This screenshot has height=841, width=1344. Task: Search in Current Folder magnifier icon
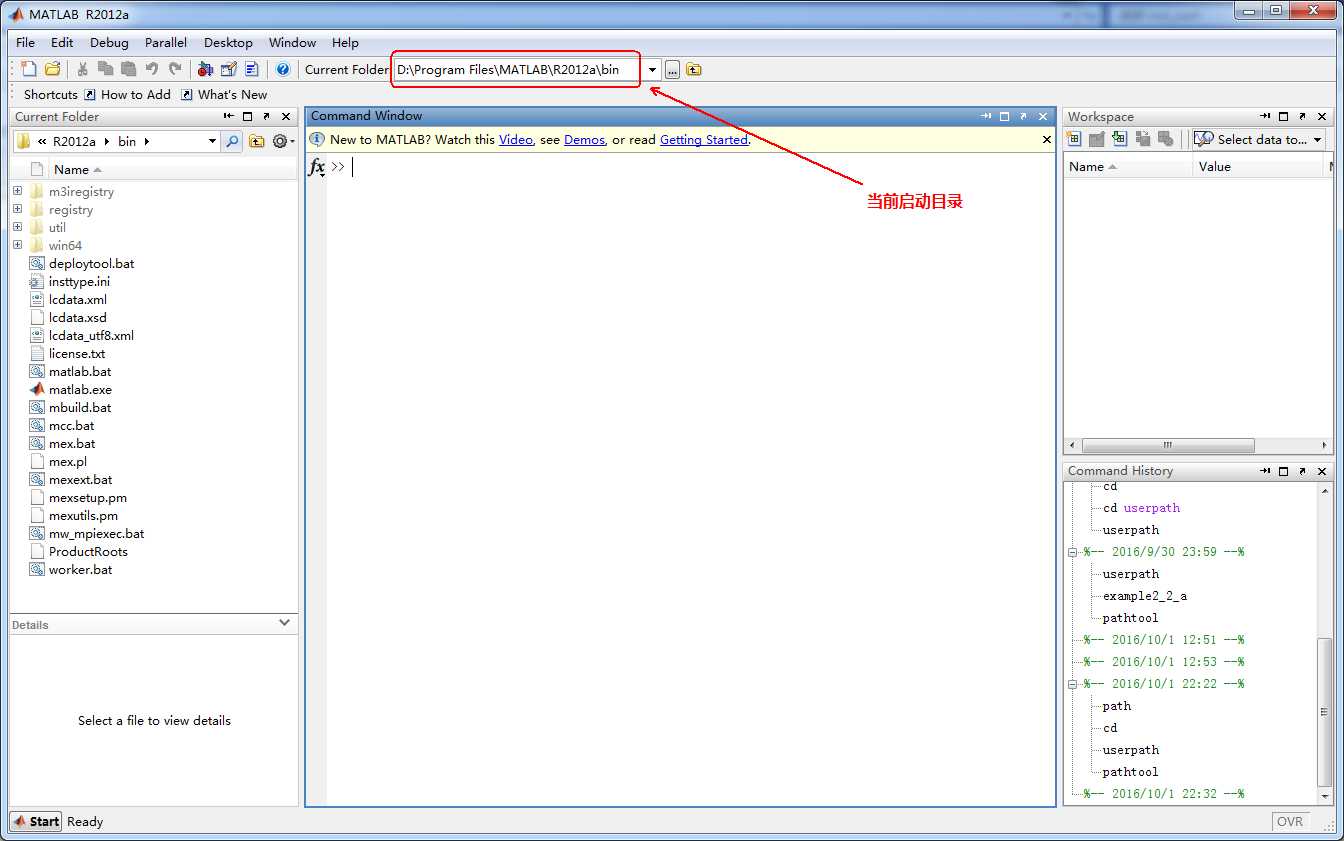(x=232, y=141)
